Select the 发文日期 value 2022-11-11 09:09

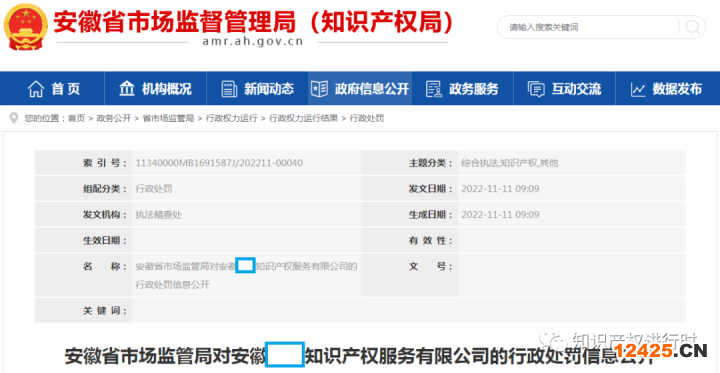(x=500, y=188)
